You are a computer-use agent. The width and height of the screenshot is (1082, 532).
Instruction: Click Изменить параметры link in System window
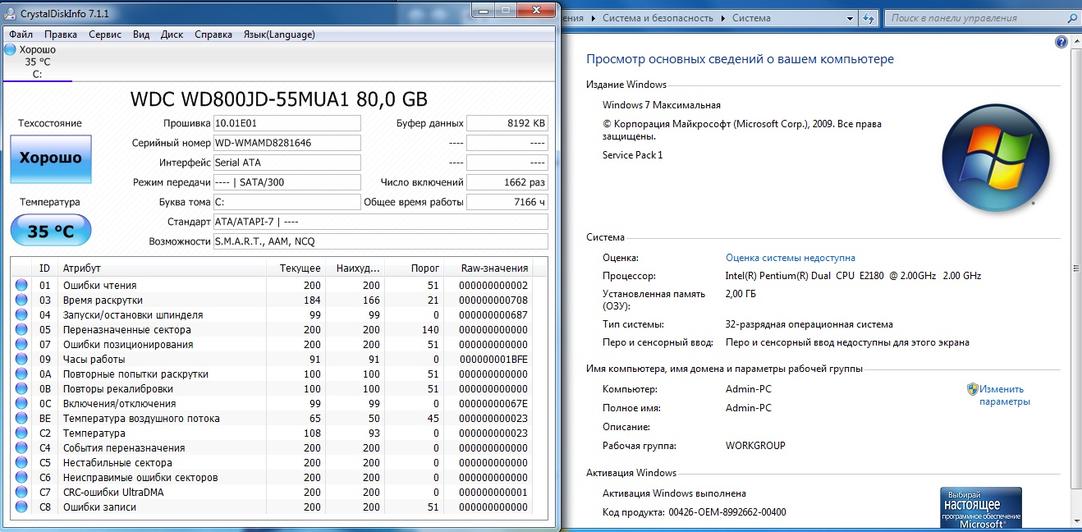point(1004,395)
